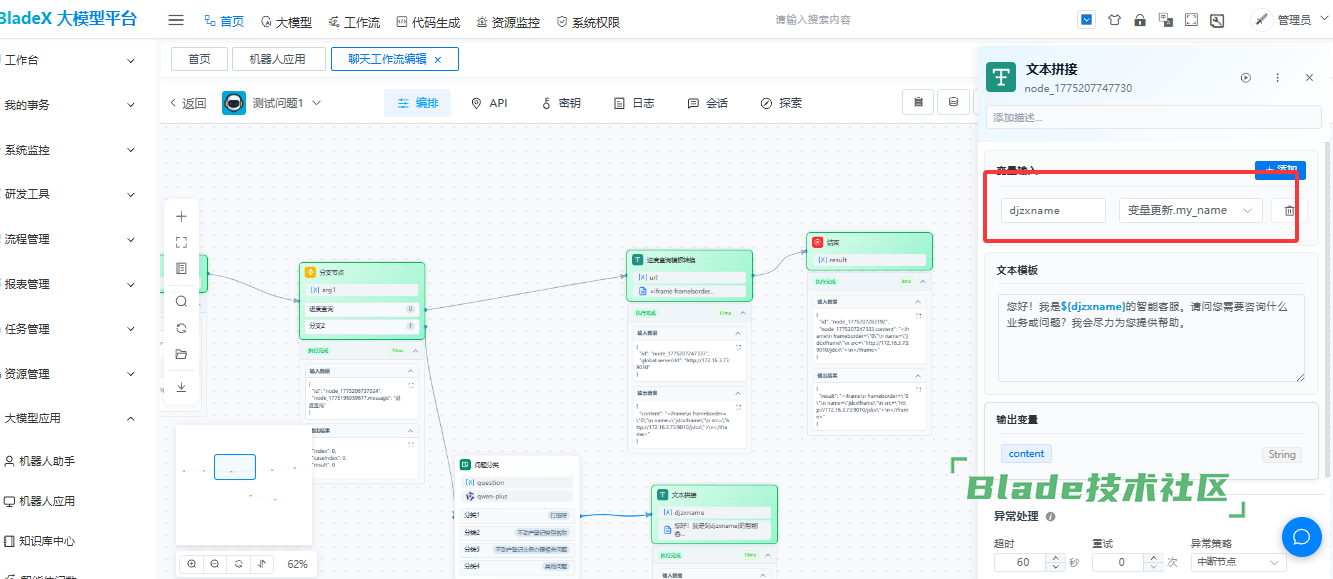Image resolution: width=1333 pixels, height=579 pixels.
Task: Click the 添加描述 description input field
Action: 1150,118
